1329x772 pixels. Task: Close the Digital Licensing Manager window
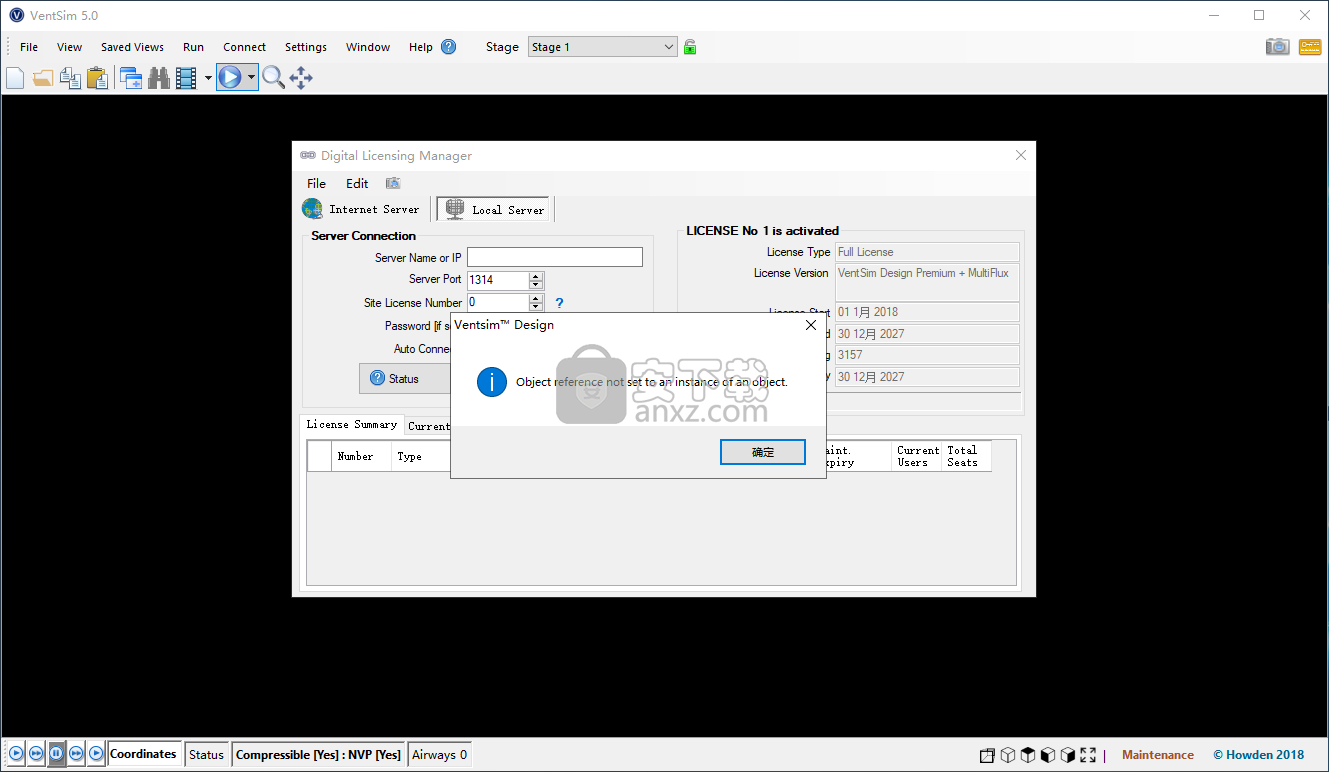1021,155
